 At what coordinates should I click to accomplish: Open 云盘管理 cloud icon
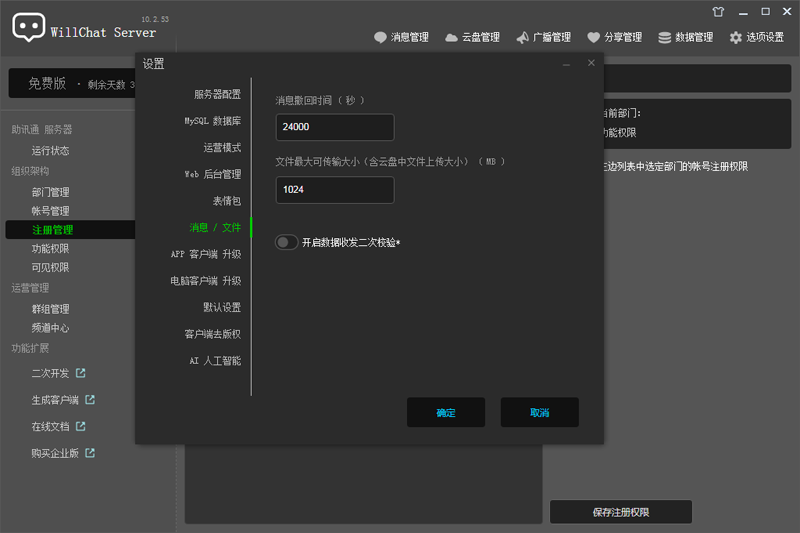point(451,38)
